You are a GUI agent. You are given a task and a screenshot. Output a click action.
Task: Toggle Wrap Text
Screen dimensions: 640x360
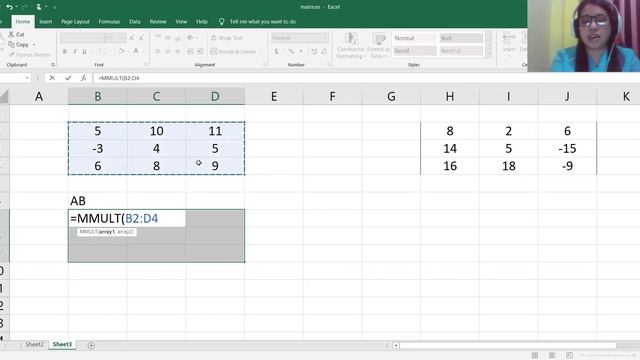[x=227, y=38]
